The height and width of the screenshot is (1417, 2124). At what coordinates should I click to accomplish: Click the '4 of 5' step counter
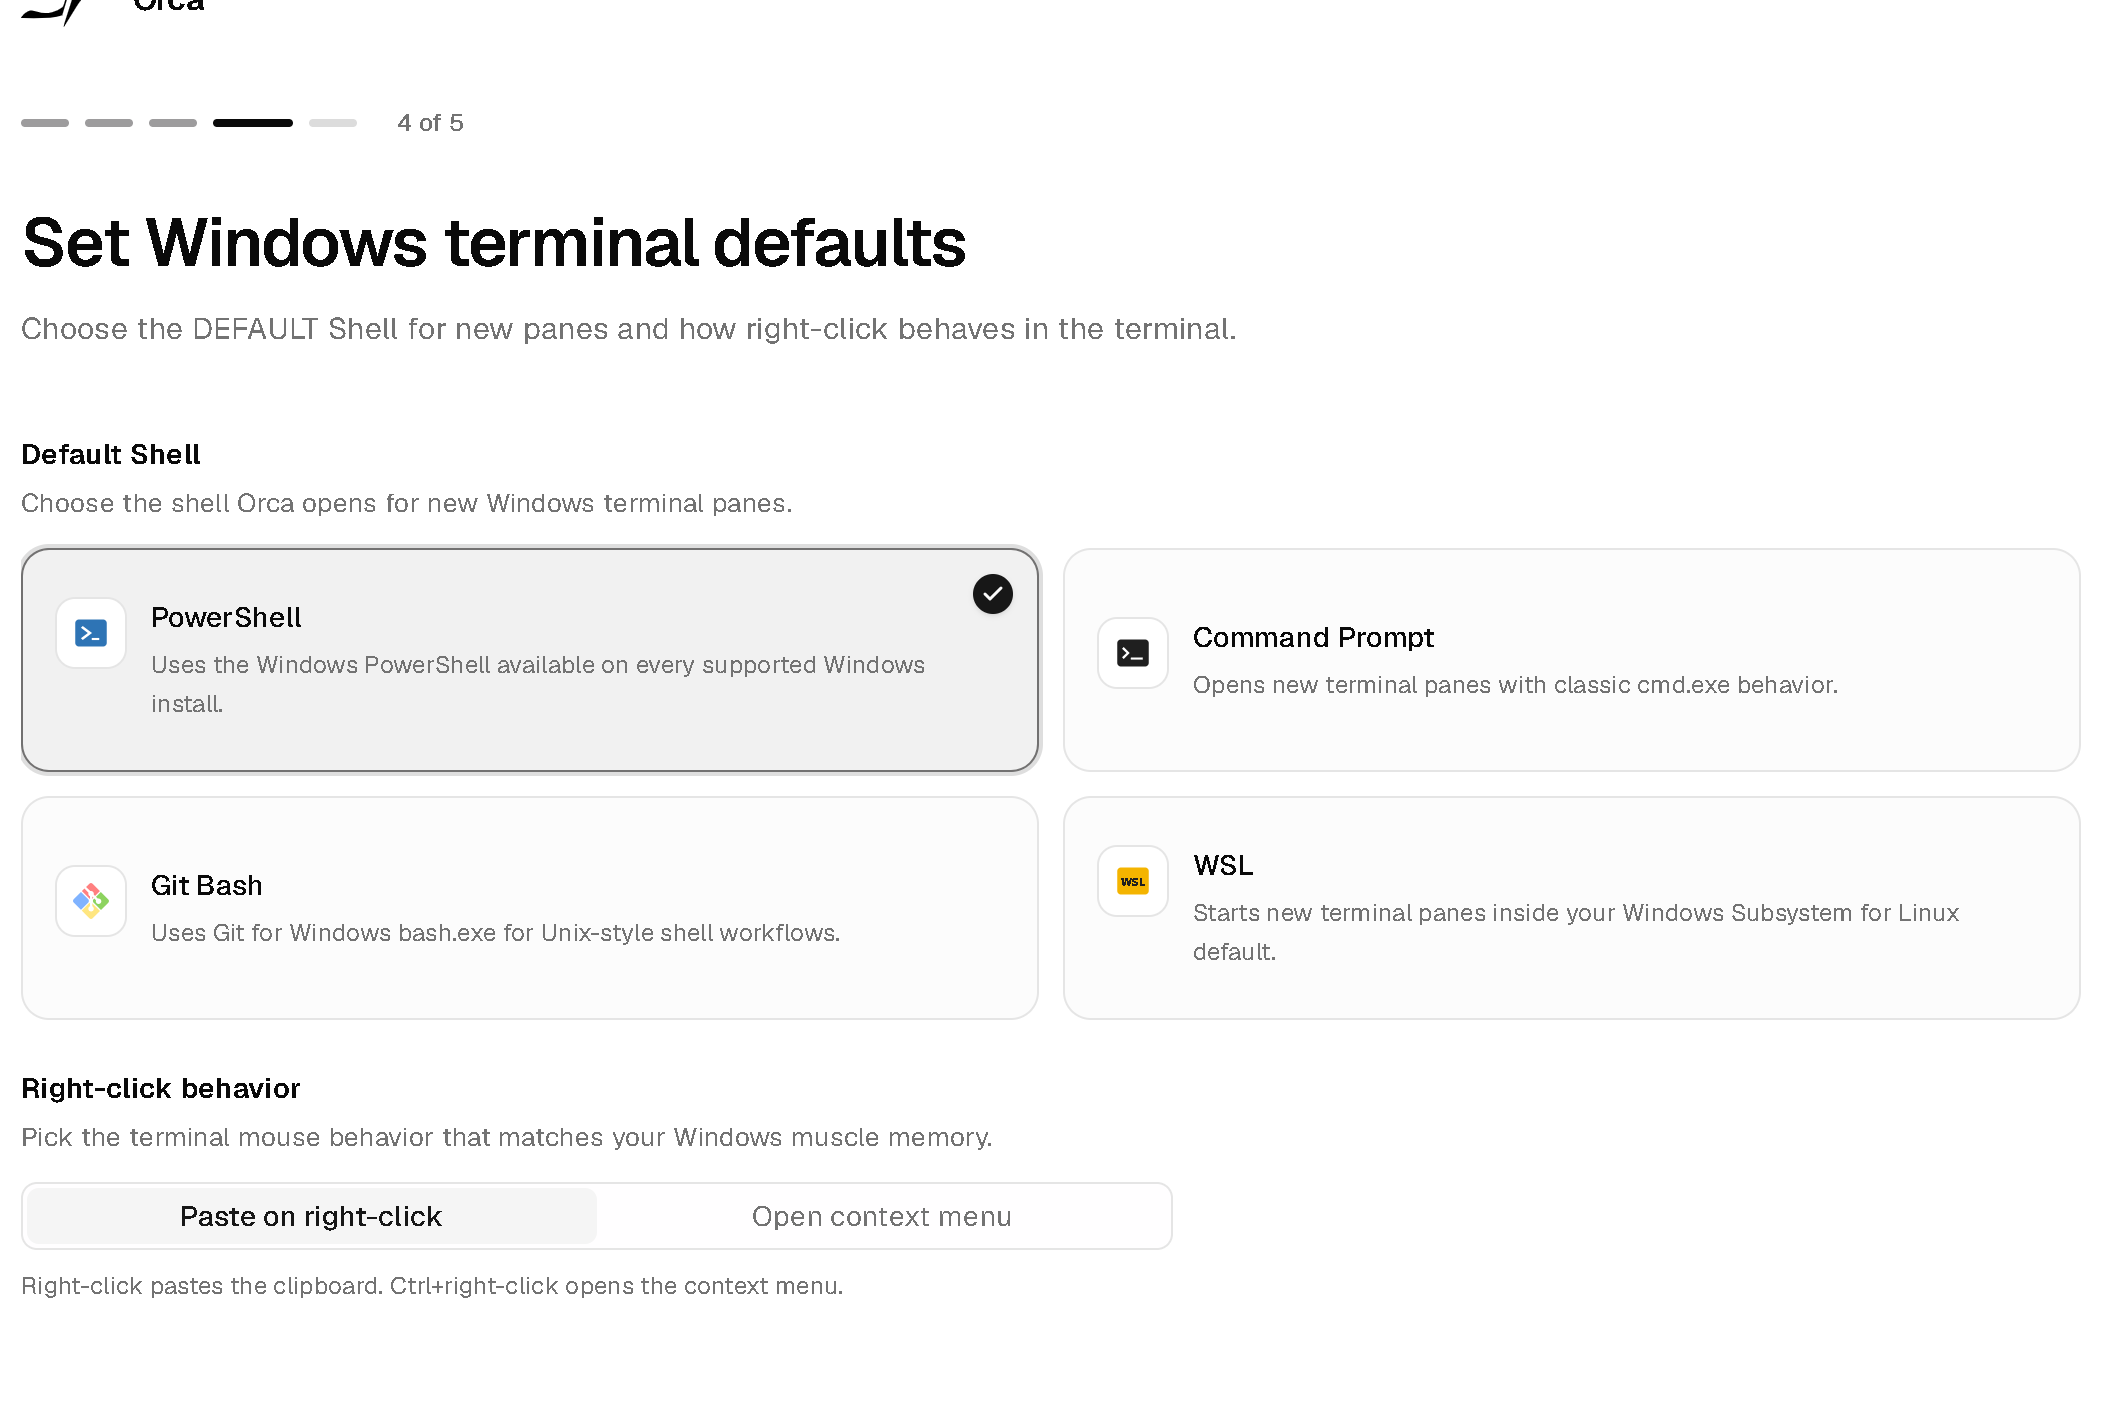pyautogui.click(x=430, y=123)
